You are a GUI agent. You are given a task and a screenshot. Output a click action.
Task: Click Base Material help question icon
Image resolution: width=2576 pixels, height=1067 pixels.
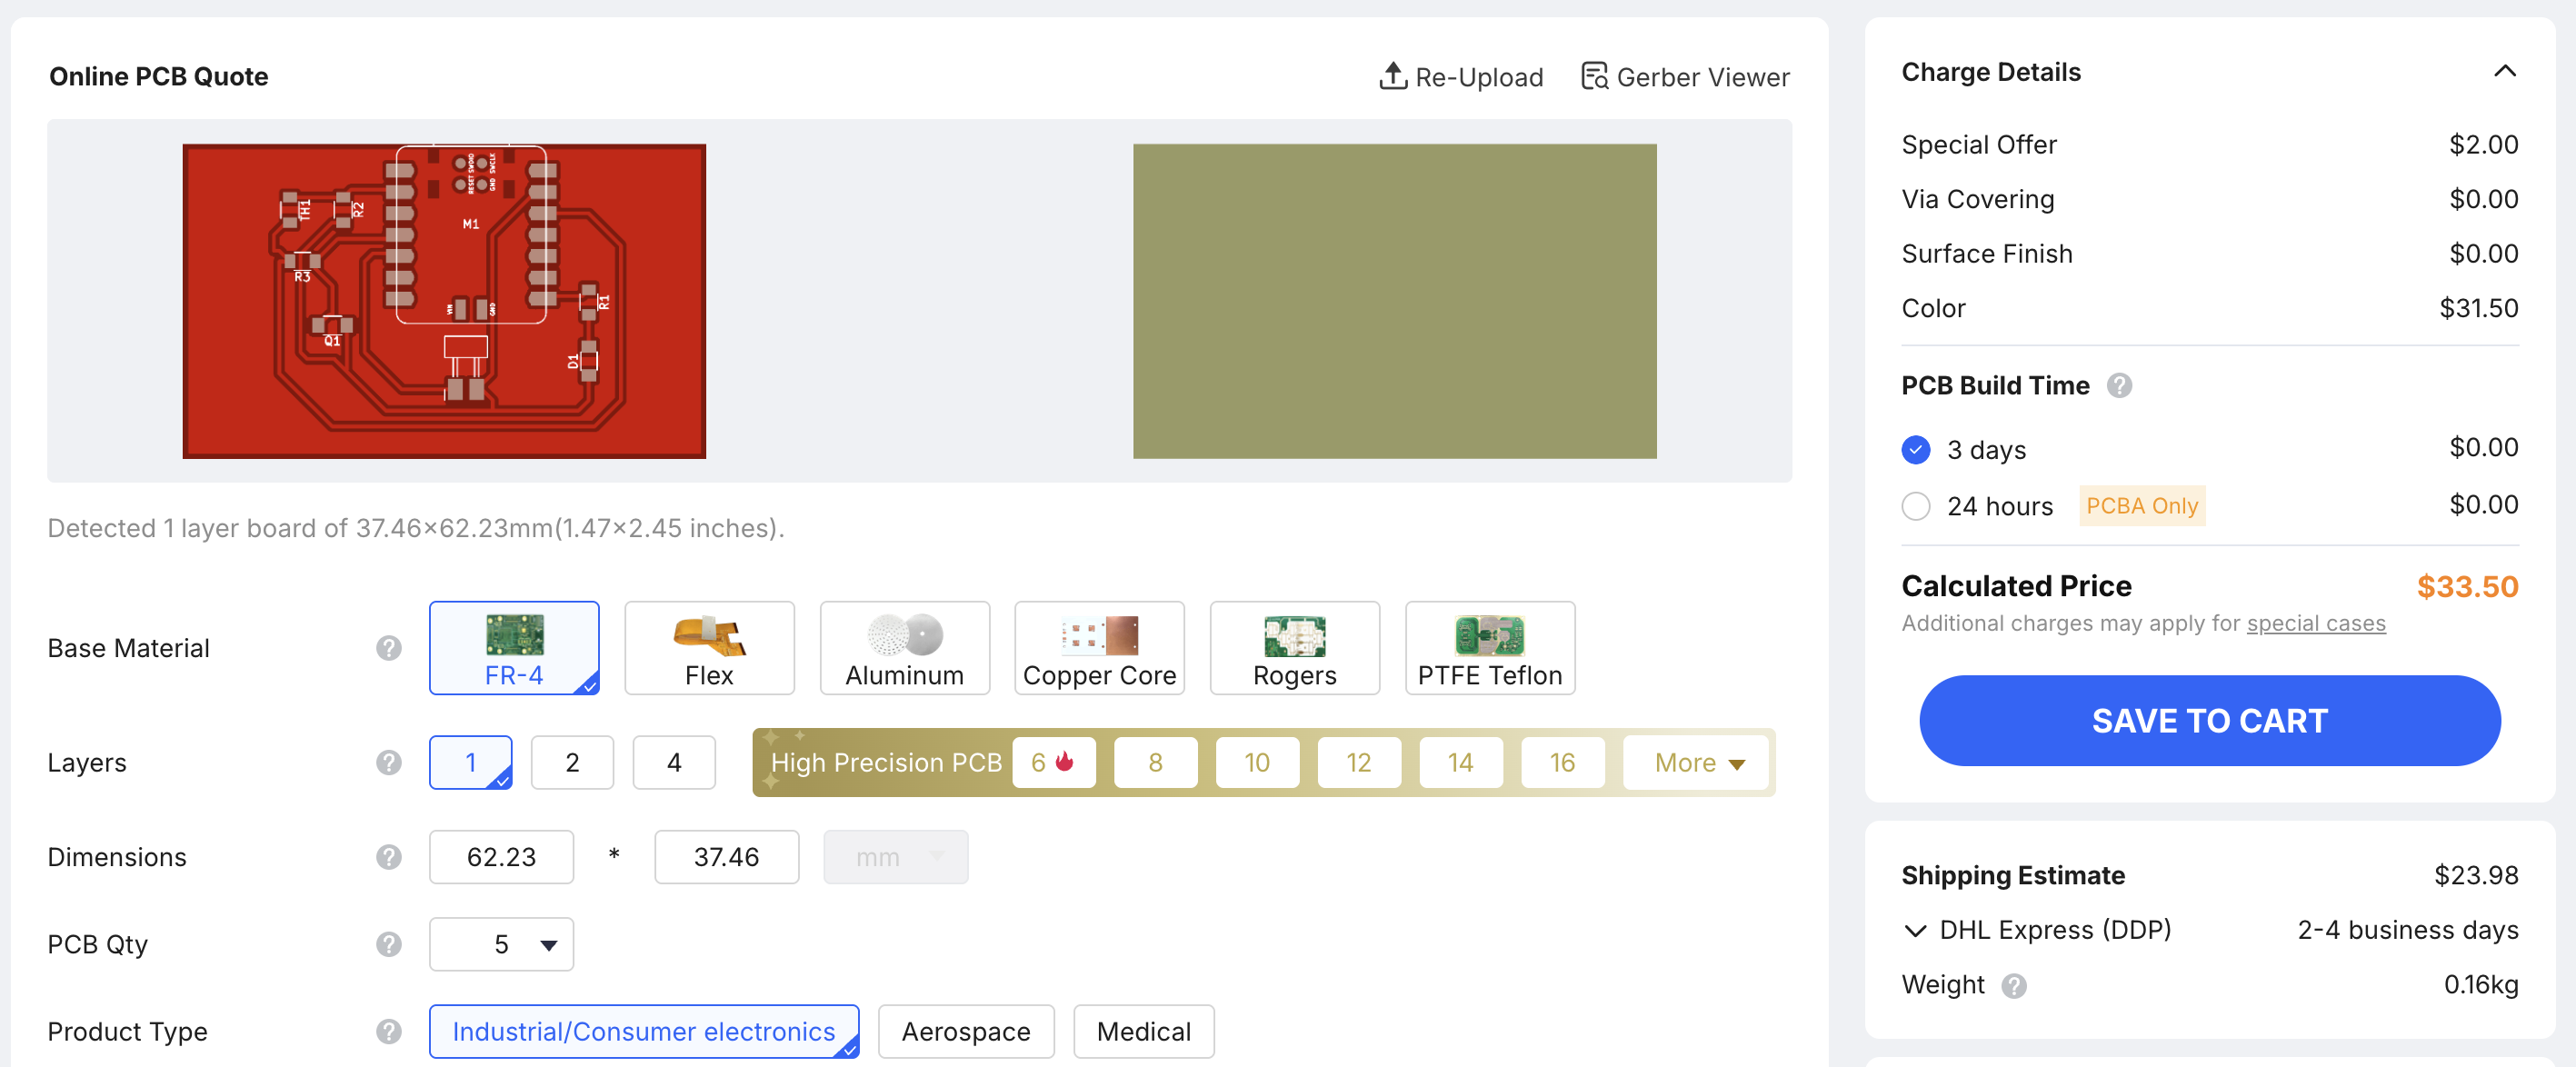tap(389, 648)
